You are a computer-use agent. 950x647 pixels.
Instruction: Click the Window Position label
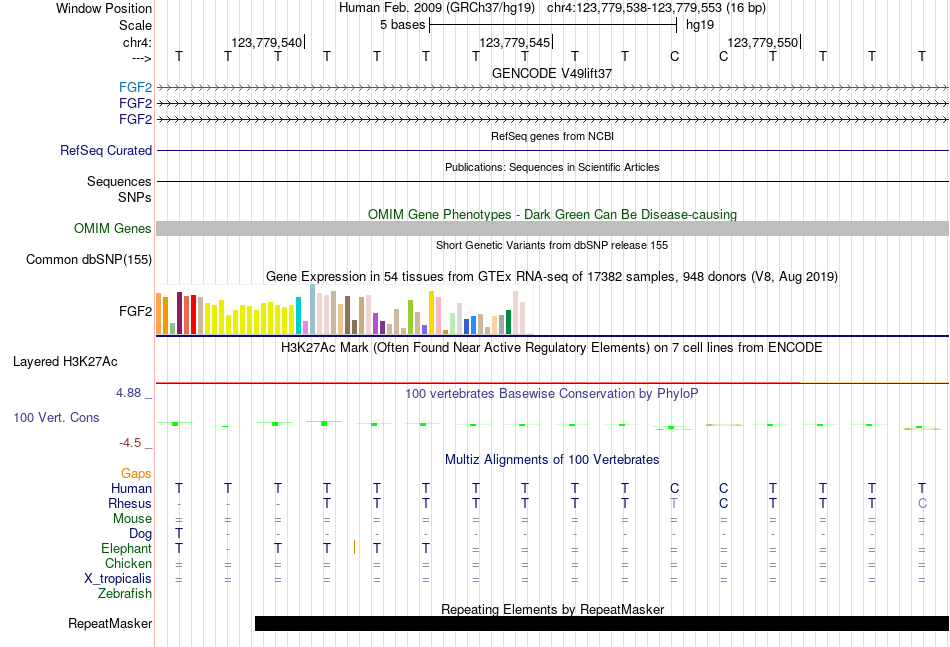(x=104, y=8)
